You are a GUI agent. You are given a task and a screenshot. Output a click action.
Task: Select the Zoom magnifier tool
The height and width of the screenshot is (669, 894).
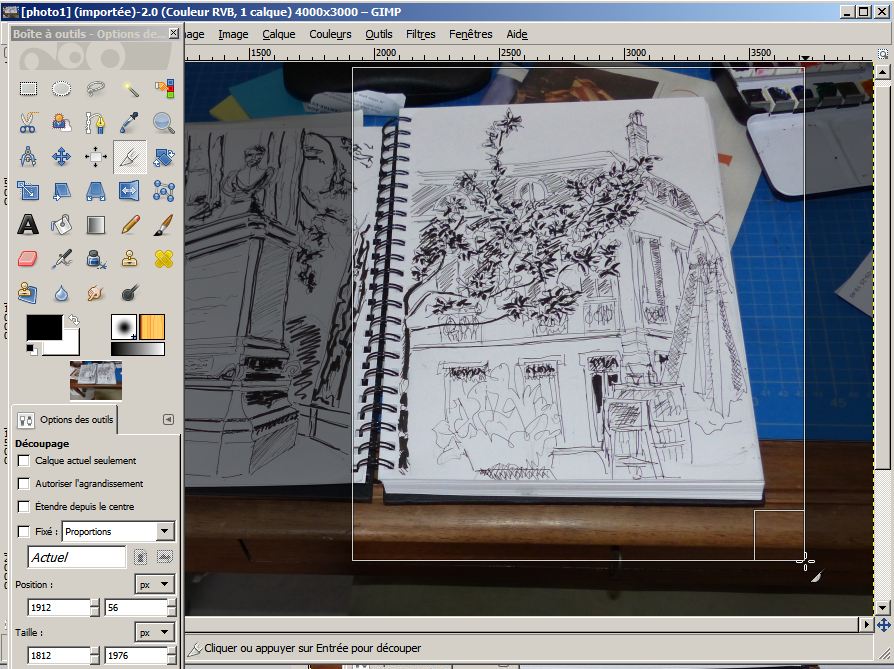[164, 123]
